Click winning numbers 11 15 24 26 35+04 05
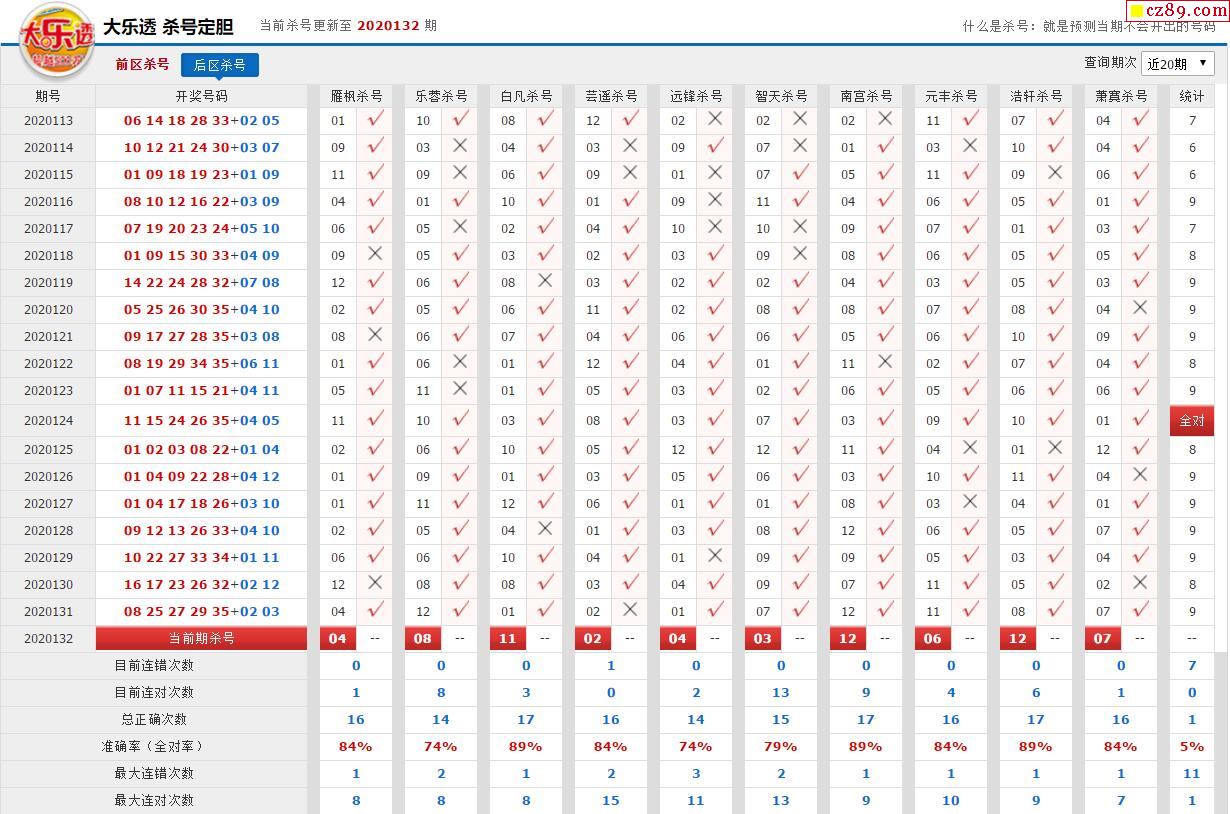1230x814 pixels. pyautogui.click(x=202, y=421)
